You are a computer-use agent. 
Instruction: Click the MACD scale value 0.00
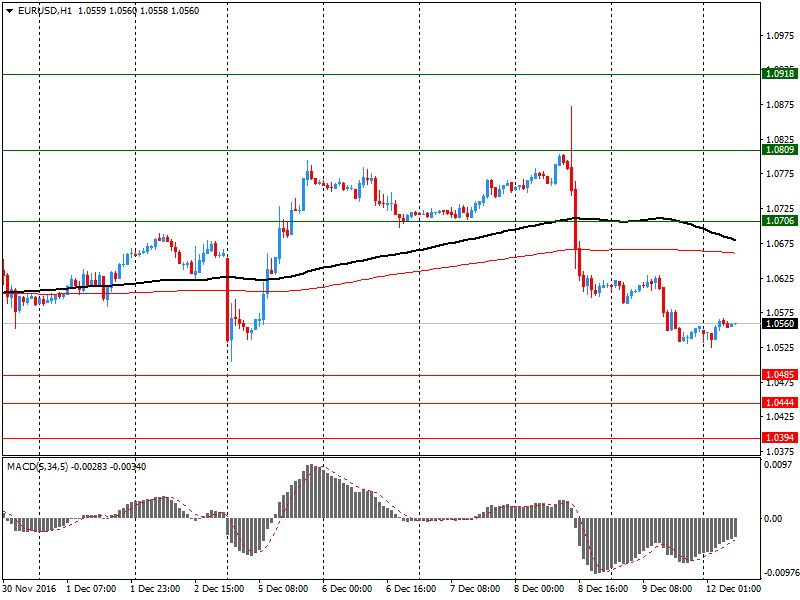click(772, 518)
